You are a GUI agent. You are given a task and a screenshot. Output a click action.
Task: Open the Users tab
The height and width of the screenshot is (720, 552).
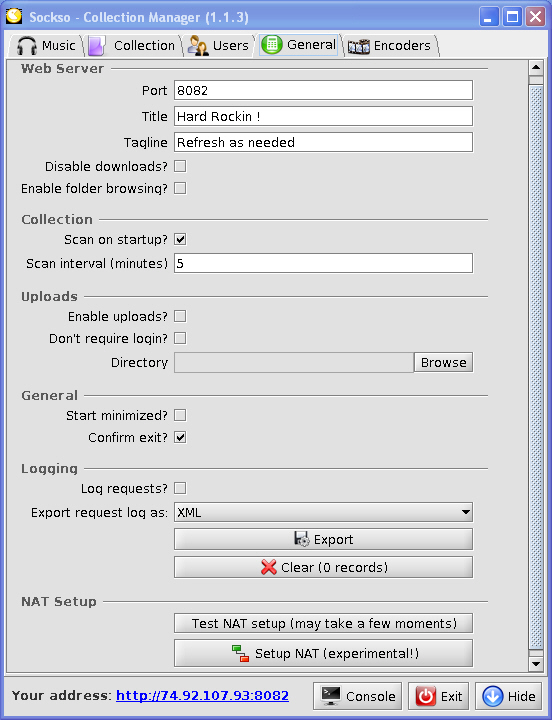tap(219, 46)
